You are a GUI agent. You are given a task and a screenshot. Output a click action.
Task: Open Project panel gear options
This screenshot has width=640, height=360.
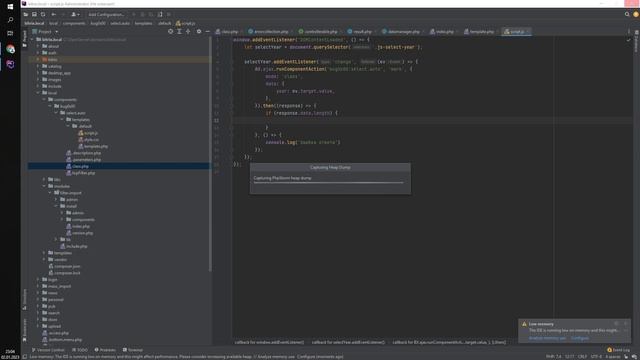(x=199, y=31)
